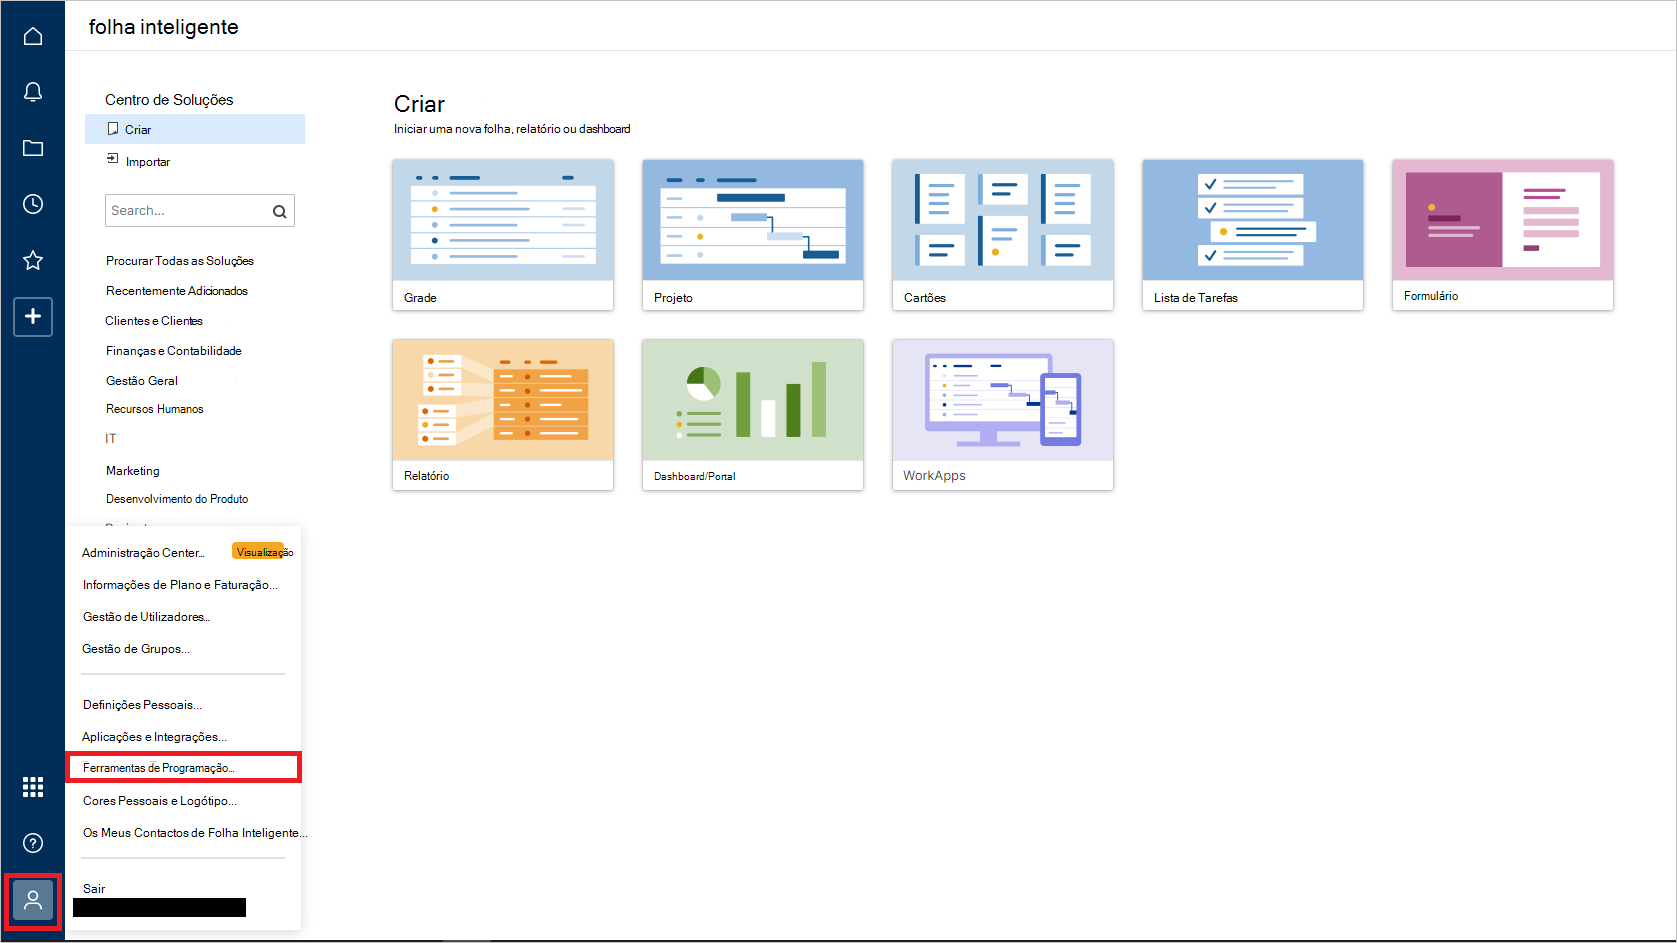Click Procurar Todas as Soluções link
This screenshot has height=943, width=1677.
point(180,260)
